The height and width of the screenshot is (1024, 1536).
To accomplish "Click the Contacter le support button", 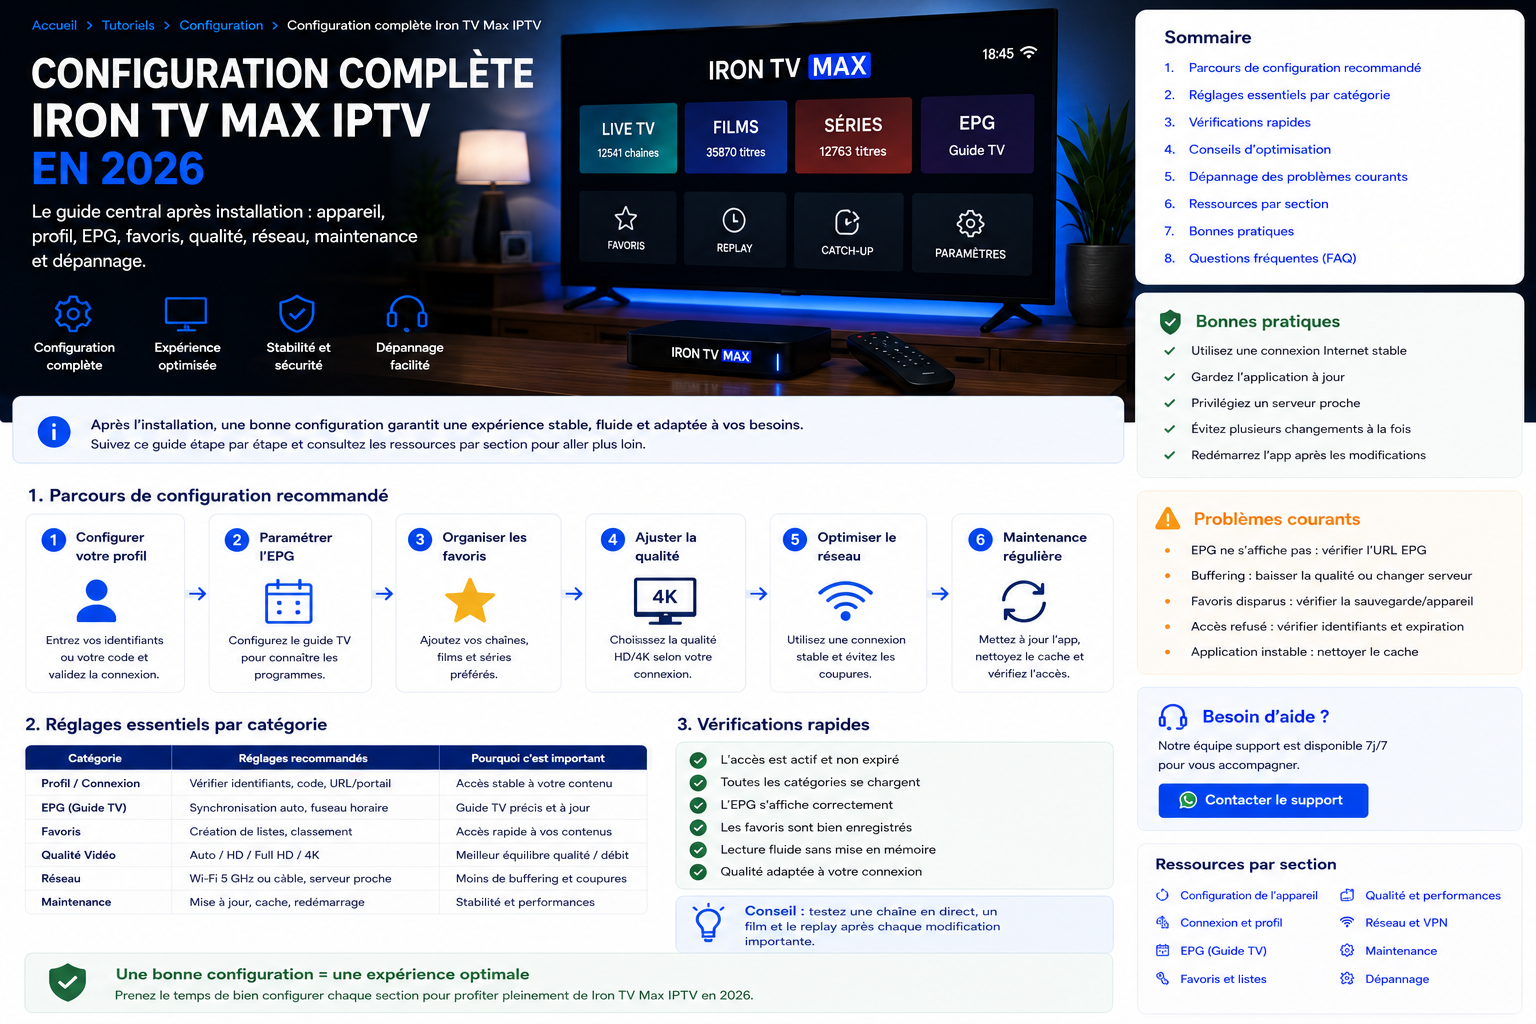I will (1263, 800).
